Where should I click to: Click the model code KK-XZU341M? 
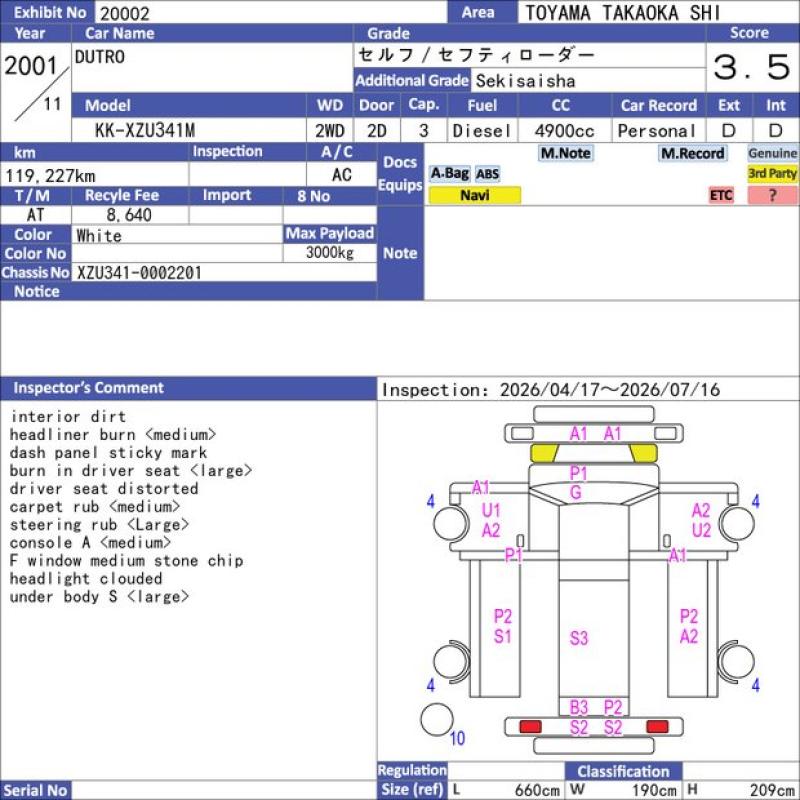tap(145, 131)
